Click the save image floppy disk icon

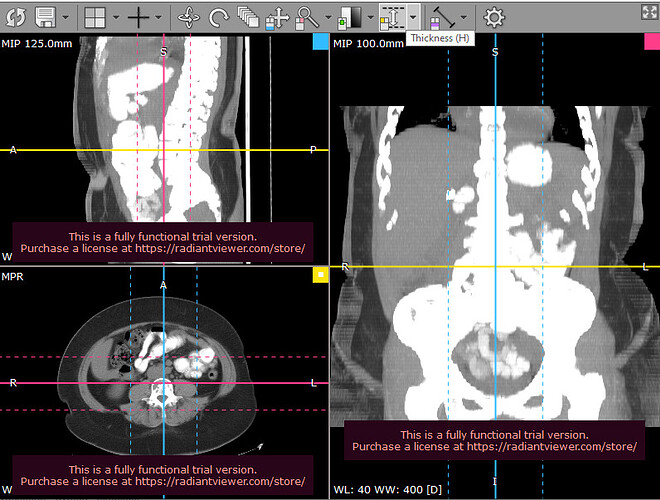click(x=45, y=17)
